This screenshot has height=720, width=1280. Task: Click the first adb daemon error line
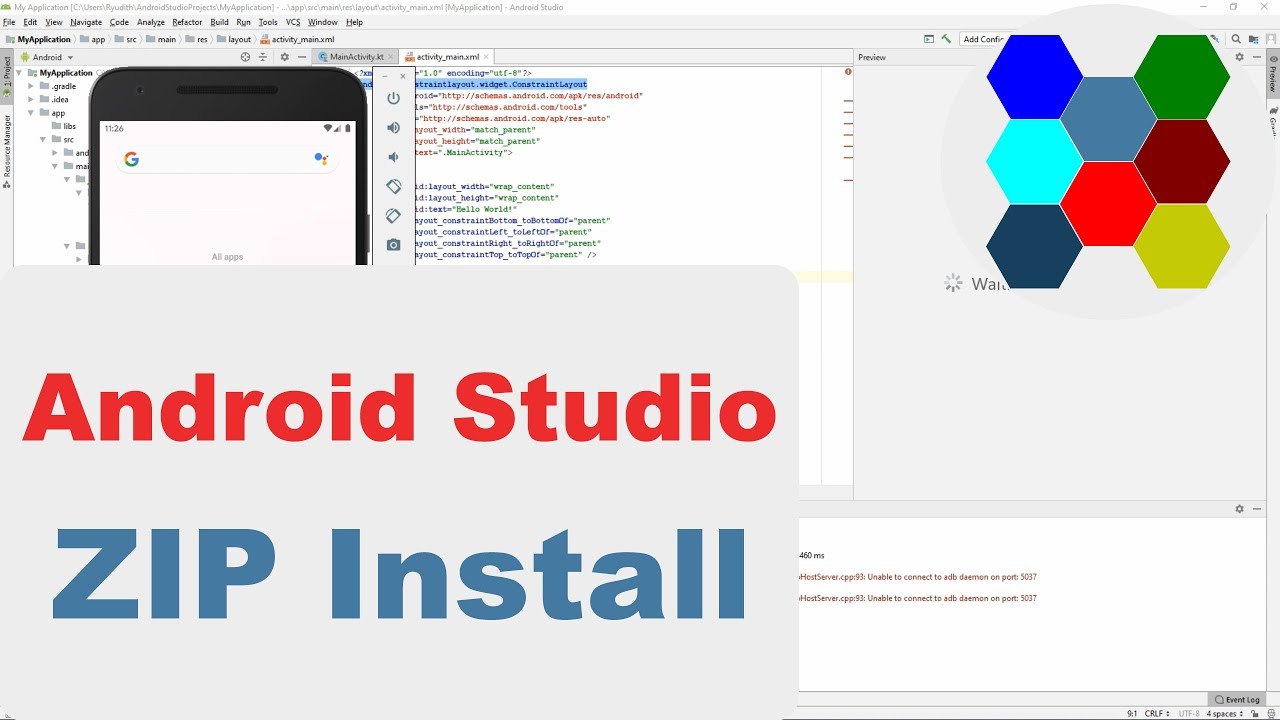[918, 577]
